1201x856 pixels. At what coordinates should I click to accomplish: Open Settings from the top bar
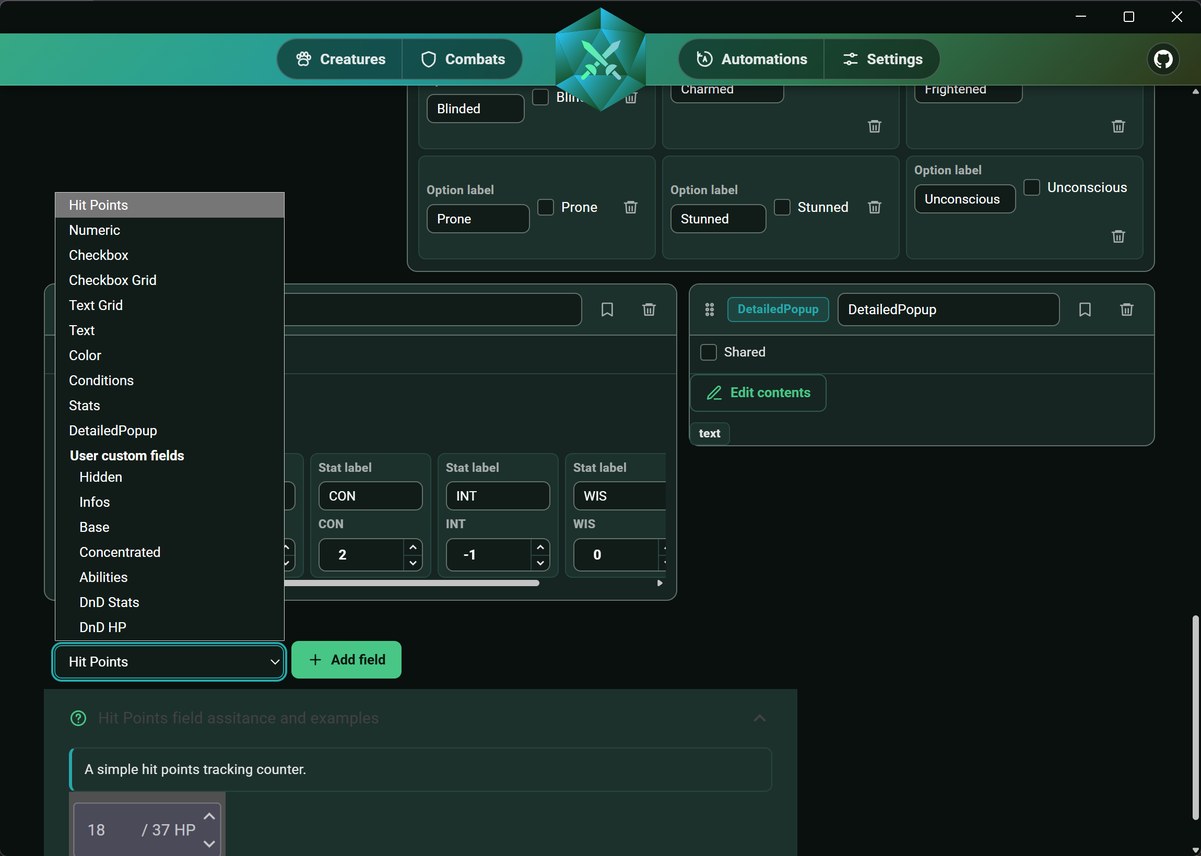(x=882, y=59)
